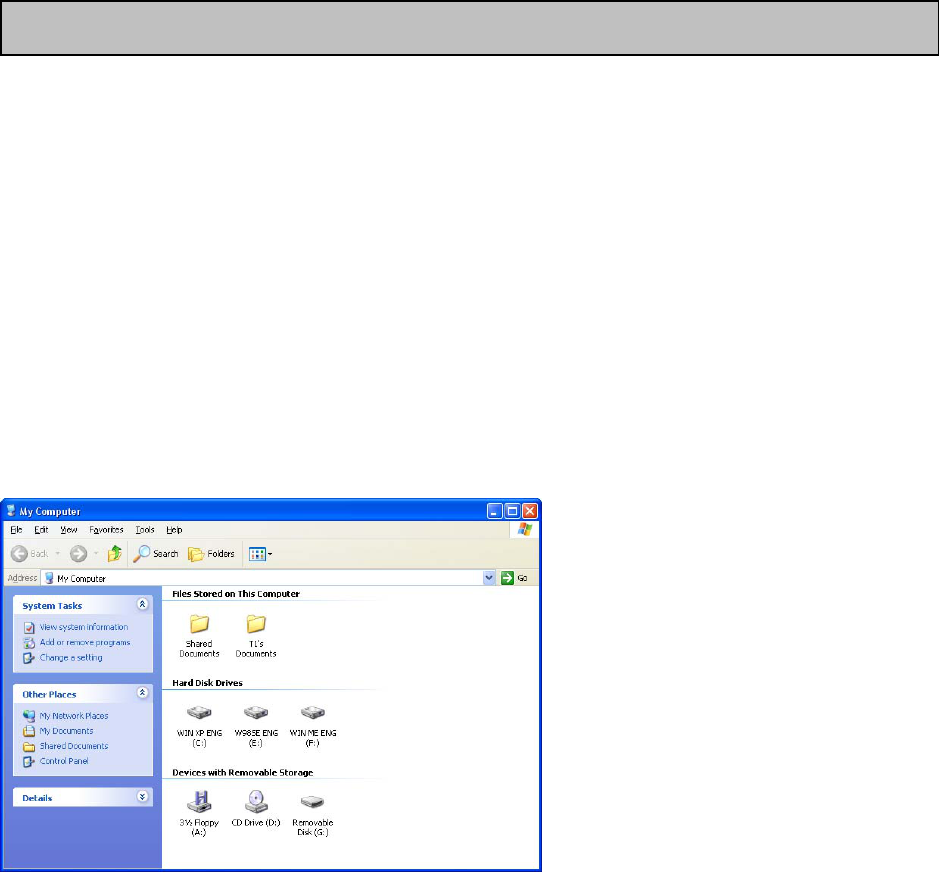The image size is (939, 872).
Task: Toggle the Folders pane button
Action: tap(211, 554)
